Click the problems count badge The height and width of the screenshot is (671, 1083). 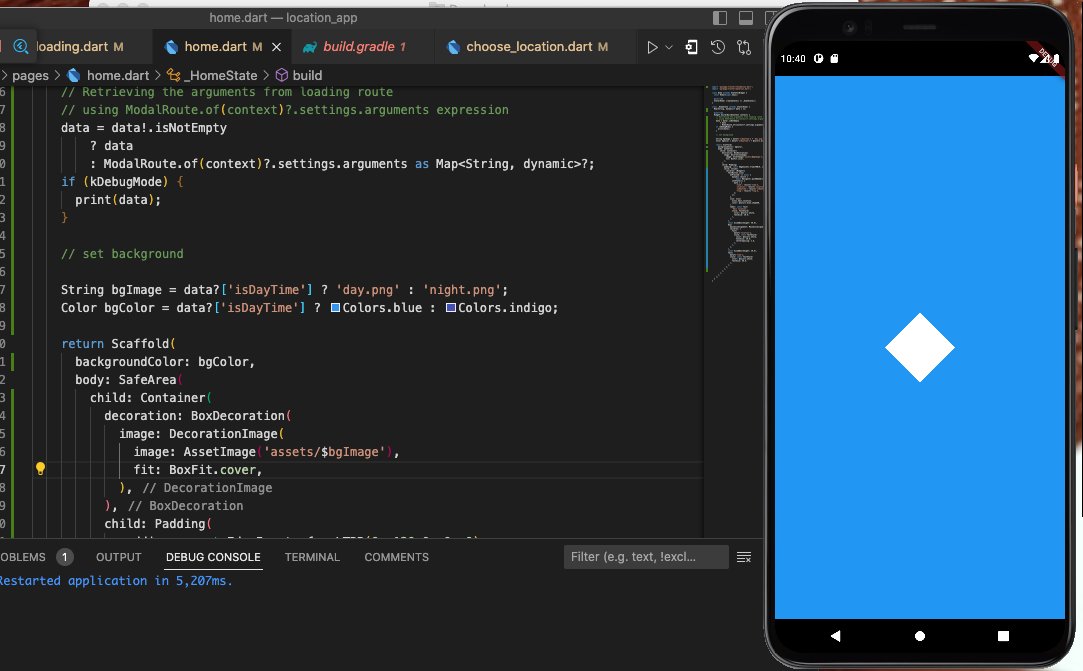(x=65, y=557)
